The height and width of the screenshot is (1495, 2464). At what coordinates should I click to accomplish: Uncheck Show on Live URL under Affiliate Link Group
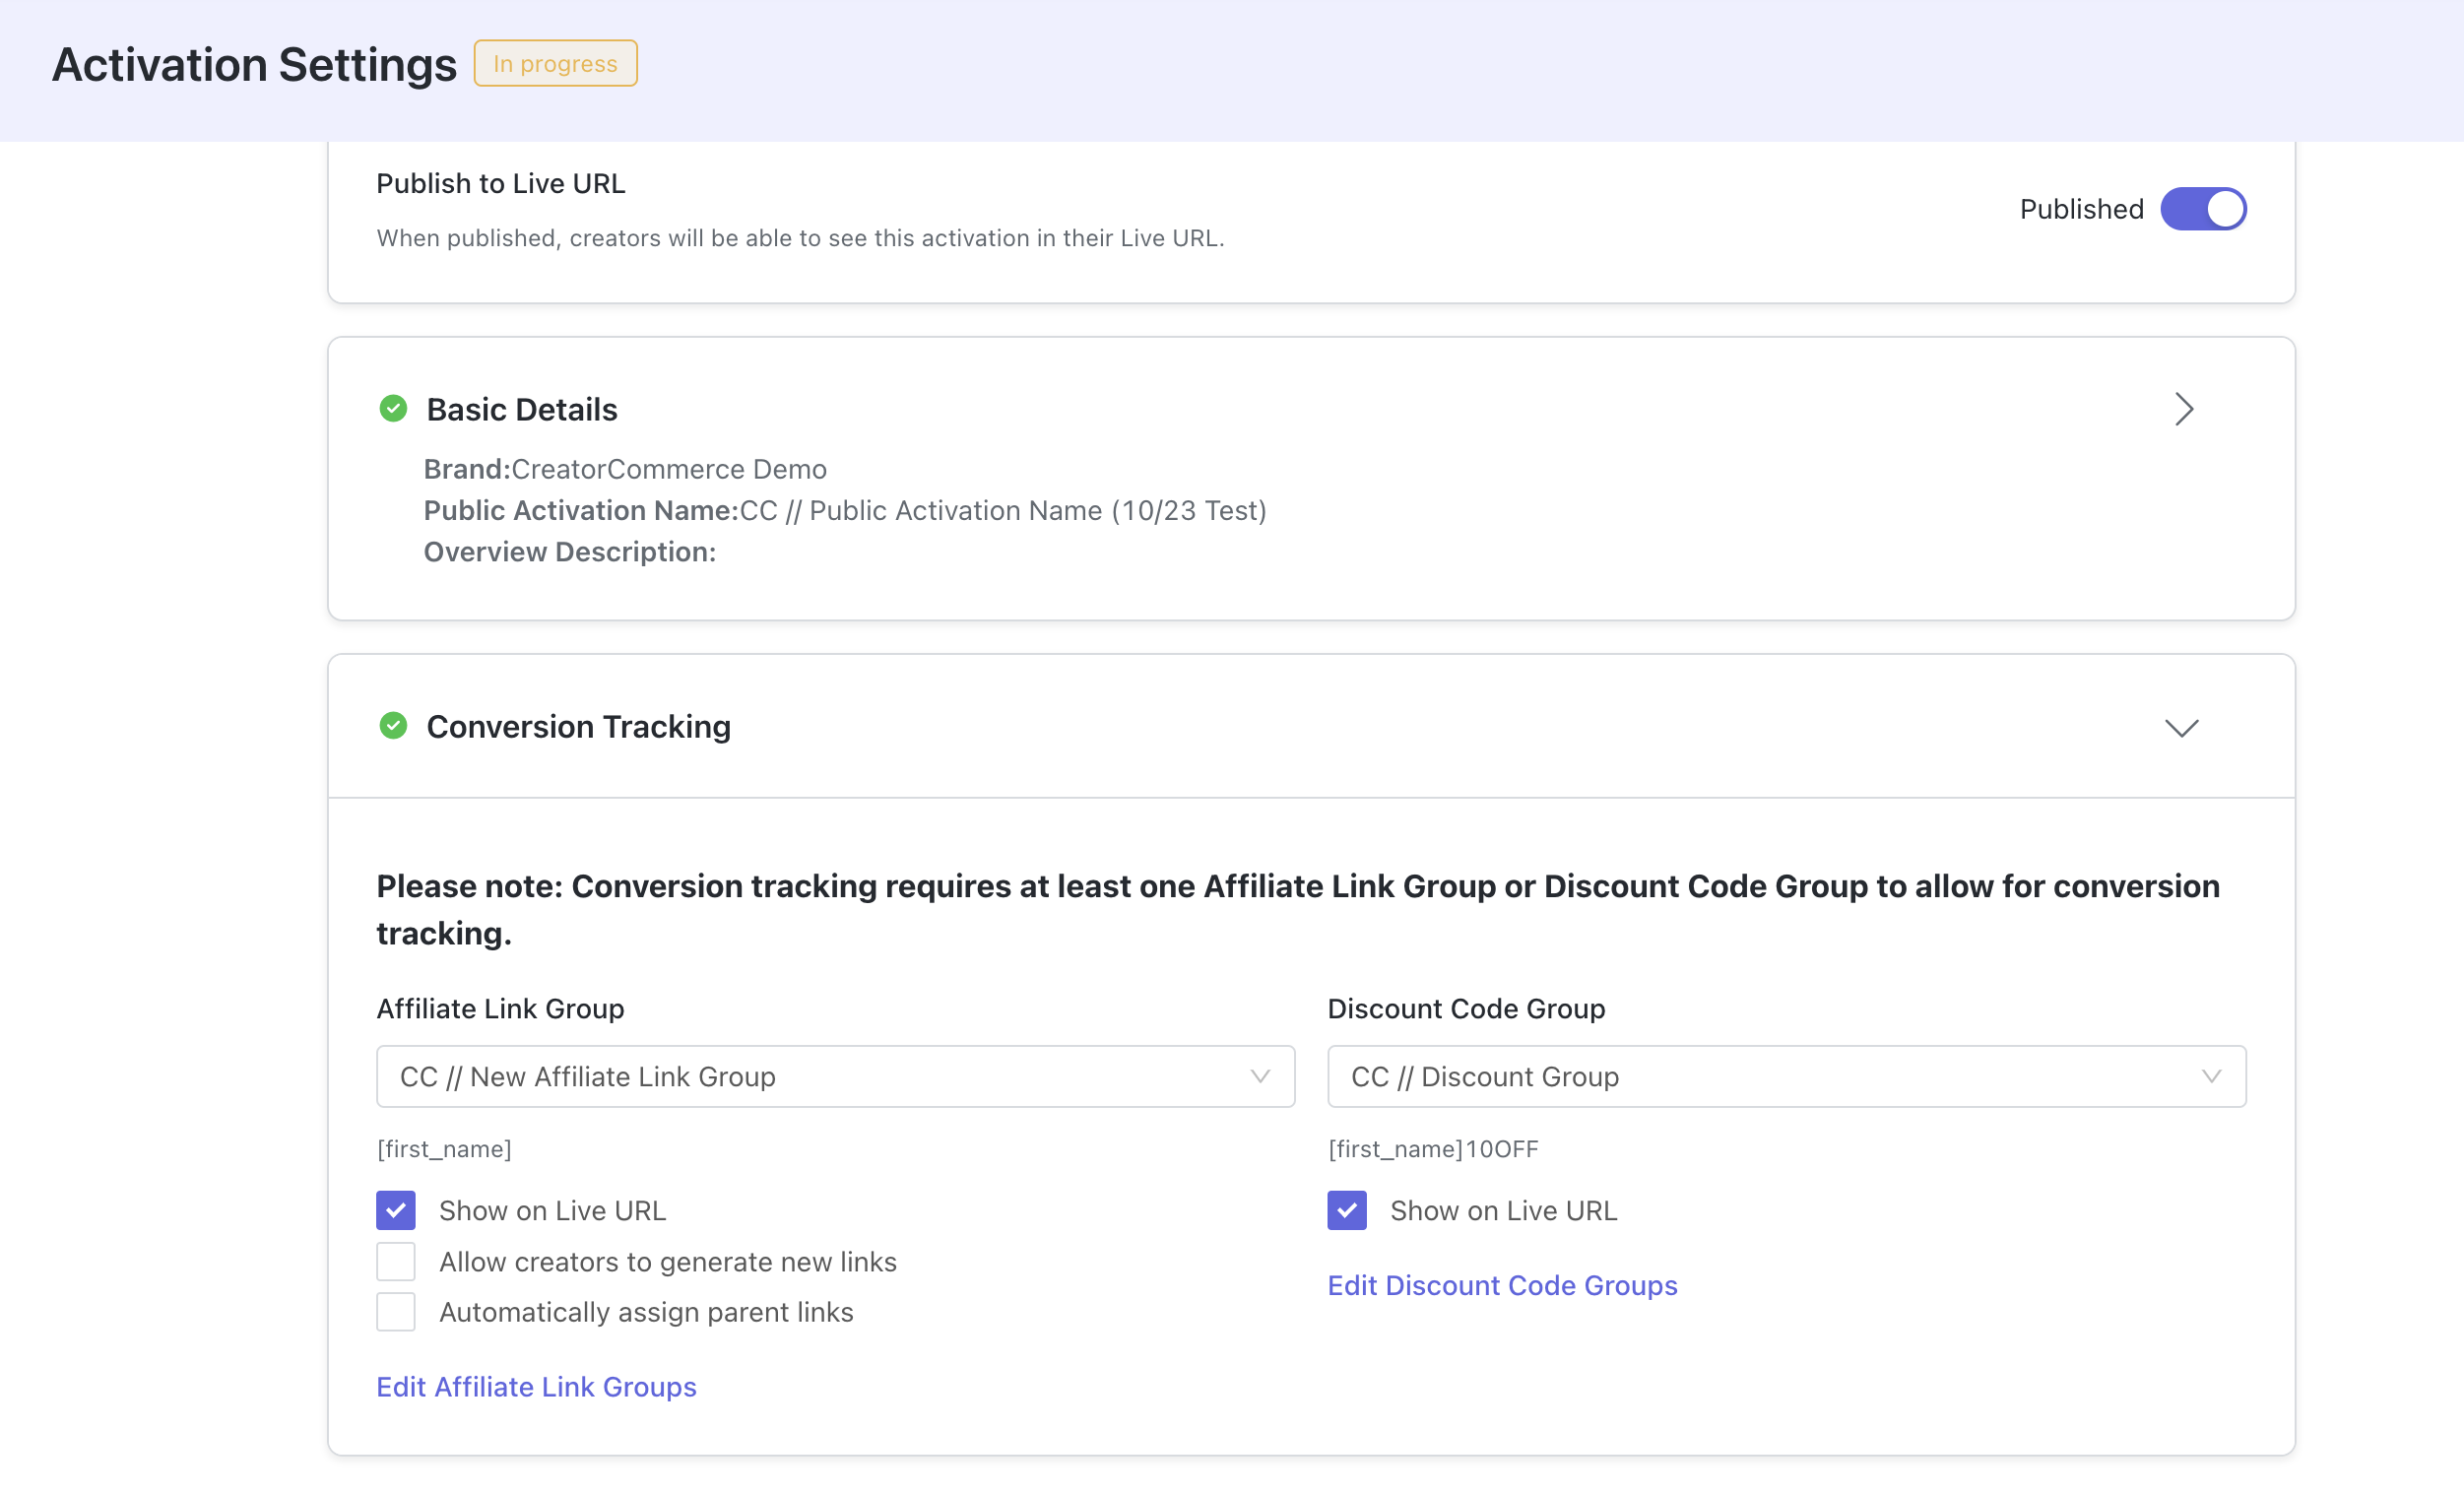coord(396,1210)
